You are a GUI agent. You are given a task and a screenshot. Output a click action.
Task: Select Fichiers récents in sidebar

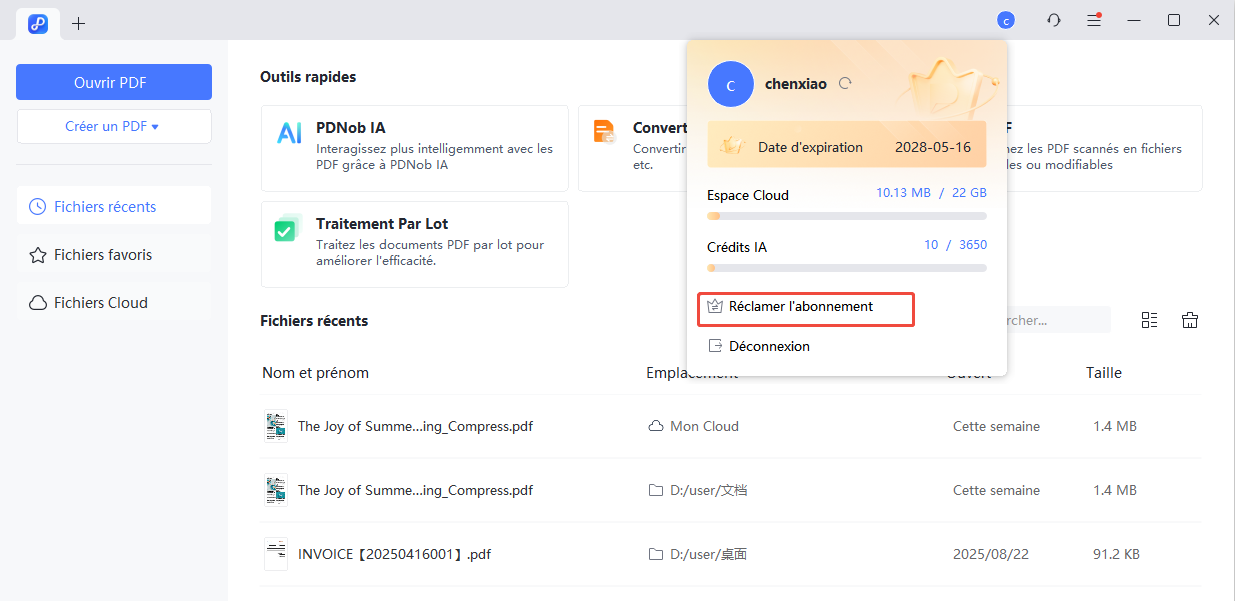pos(113,207)
